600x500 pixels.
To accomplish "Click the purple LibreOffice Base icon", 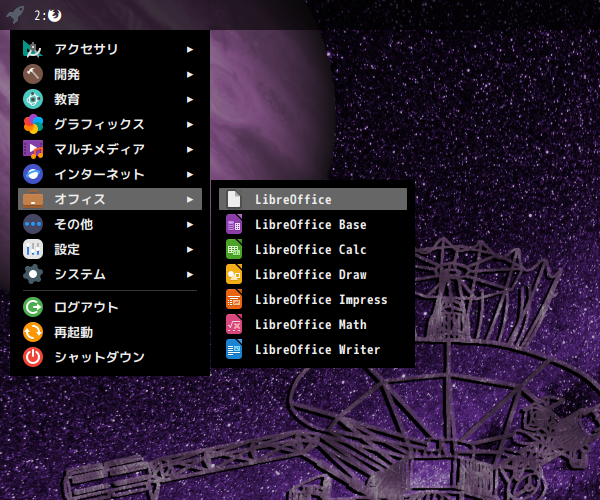I will pos(234,224).
